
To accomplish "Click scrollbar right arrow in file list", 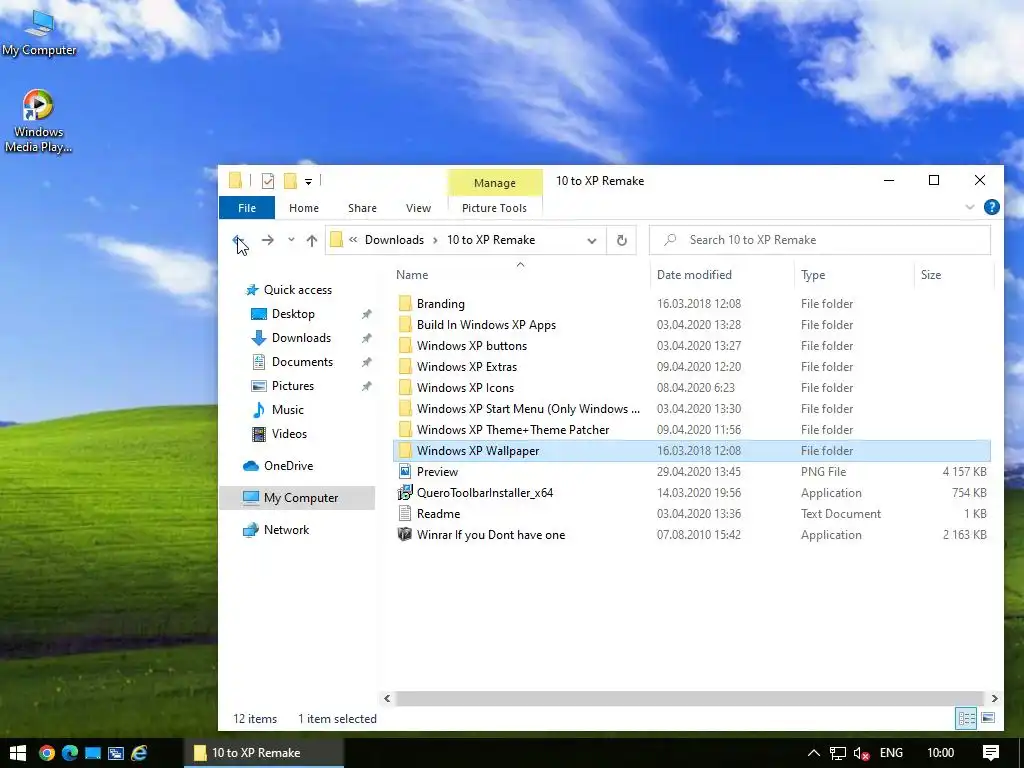I will [994, 698].
